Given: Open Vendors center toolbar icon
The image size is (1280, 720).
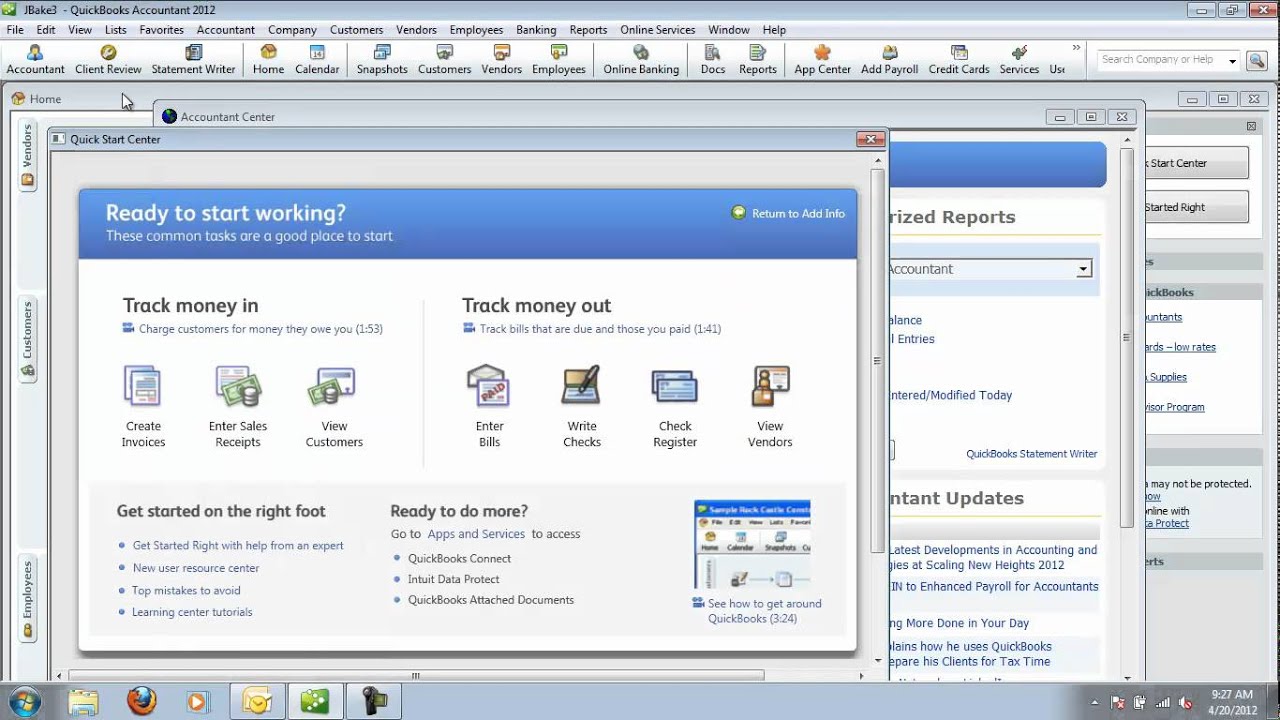Looking at the screenshot, I should click(x=501, y=60).
